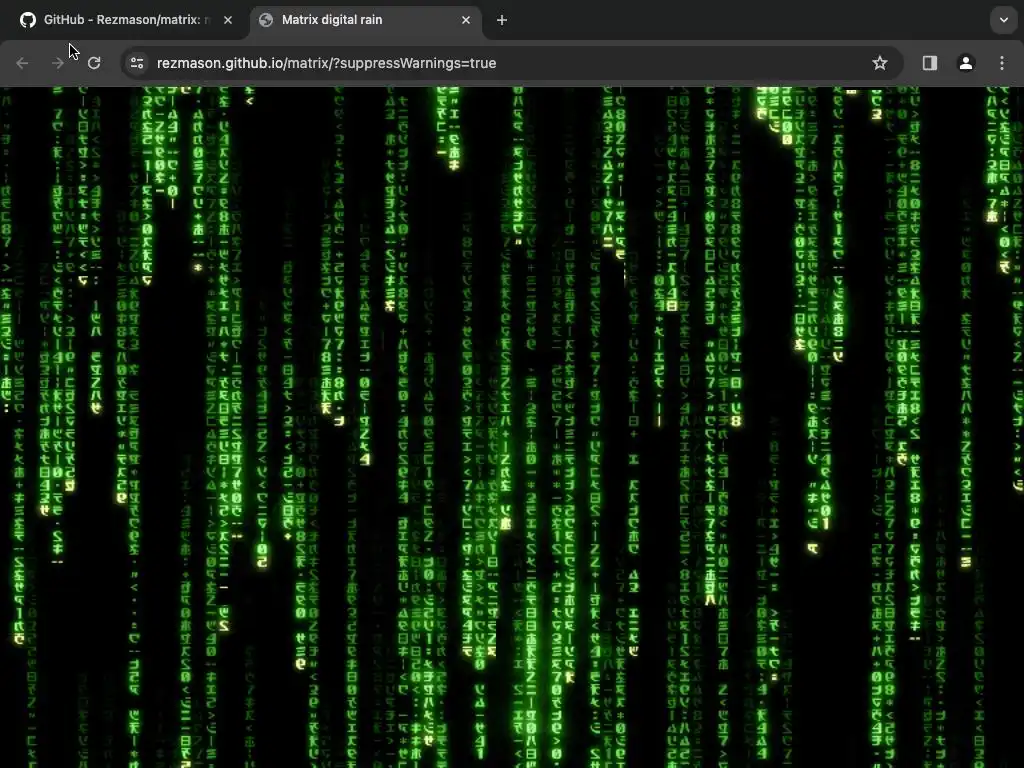Open a new browser tab
This screenshot has width=1024, height=768.
(502, 20)
